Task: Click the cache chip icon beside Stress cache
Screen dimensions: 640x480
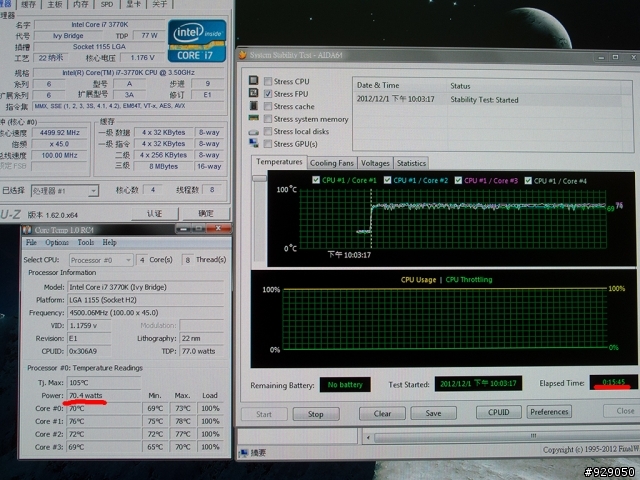Action: [253, 106]
